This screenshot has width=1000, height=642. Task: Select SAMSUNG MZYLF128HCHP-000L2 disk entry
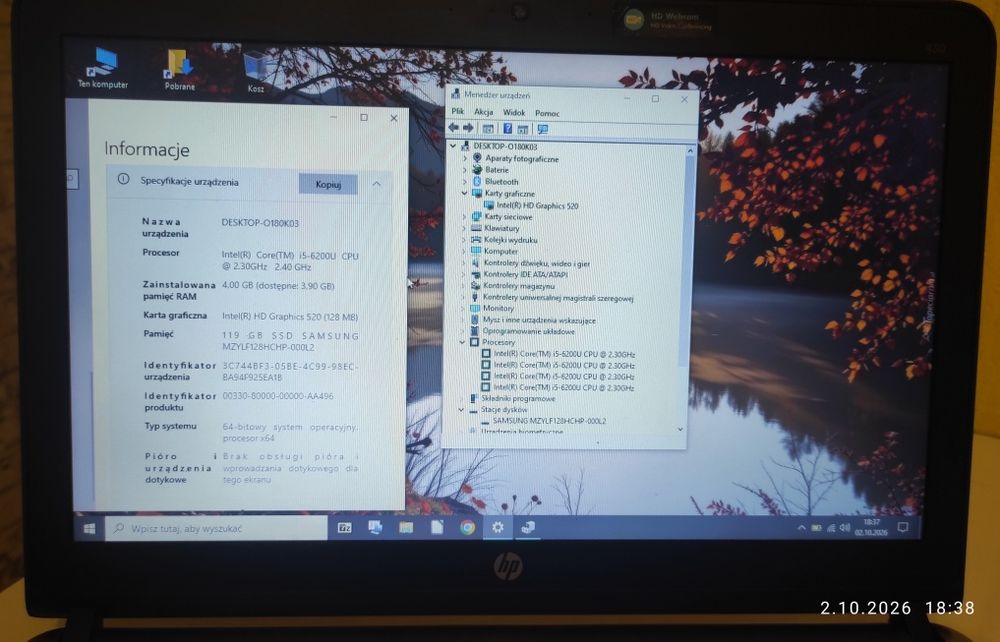(x=543, y=421)
